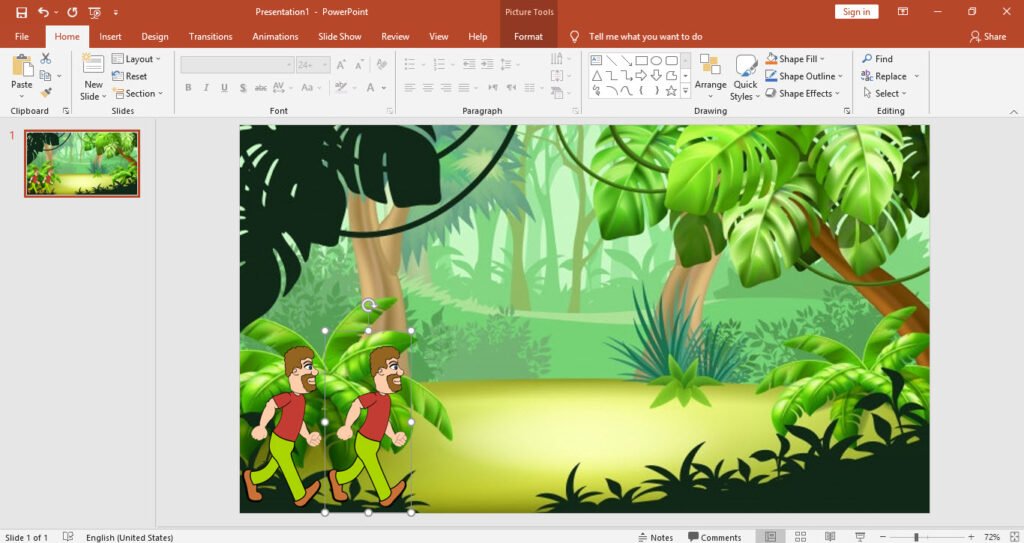Increase font size button
The width and height of the screenshot is (1024, 543).
(x=341, y=65)
